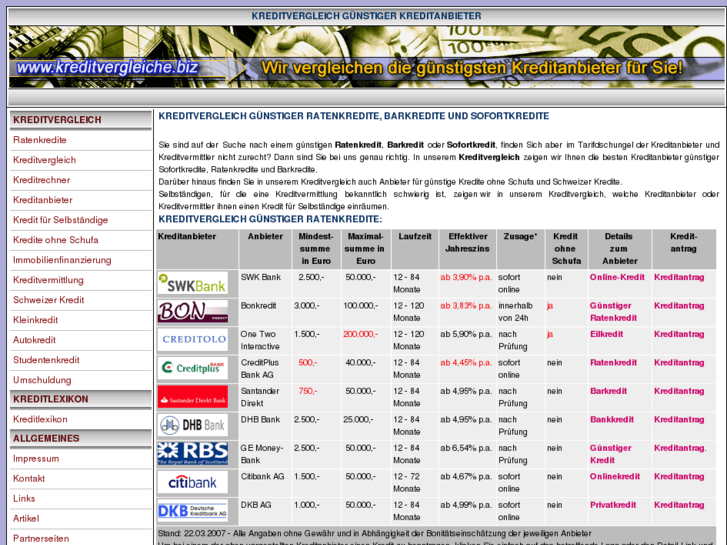This screenshot has height=545, width=727.
Task: Click the red '500,-' minimum sum
Action: [308, 363]
